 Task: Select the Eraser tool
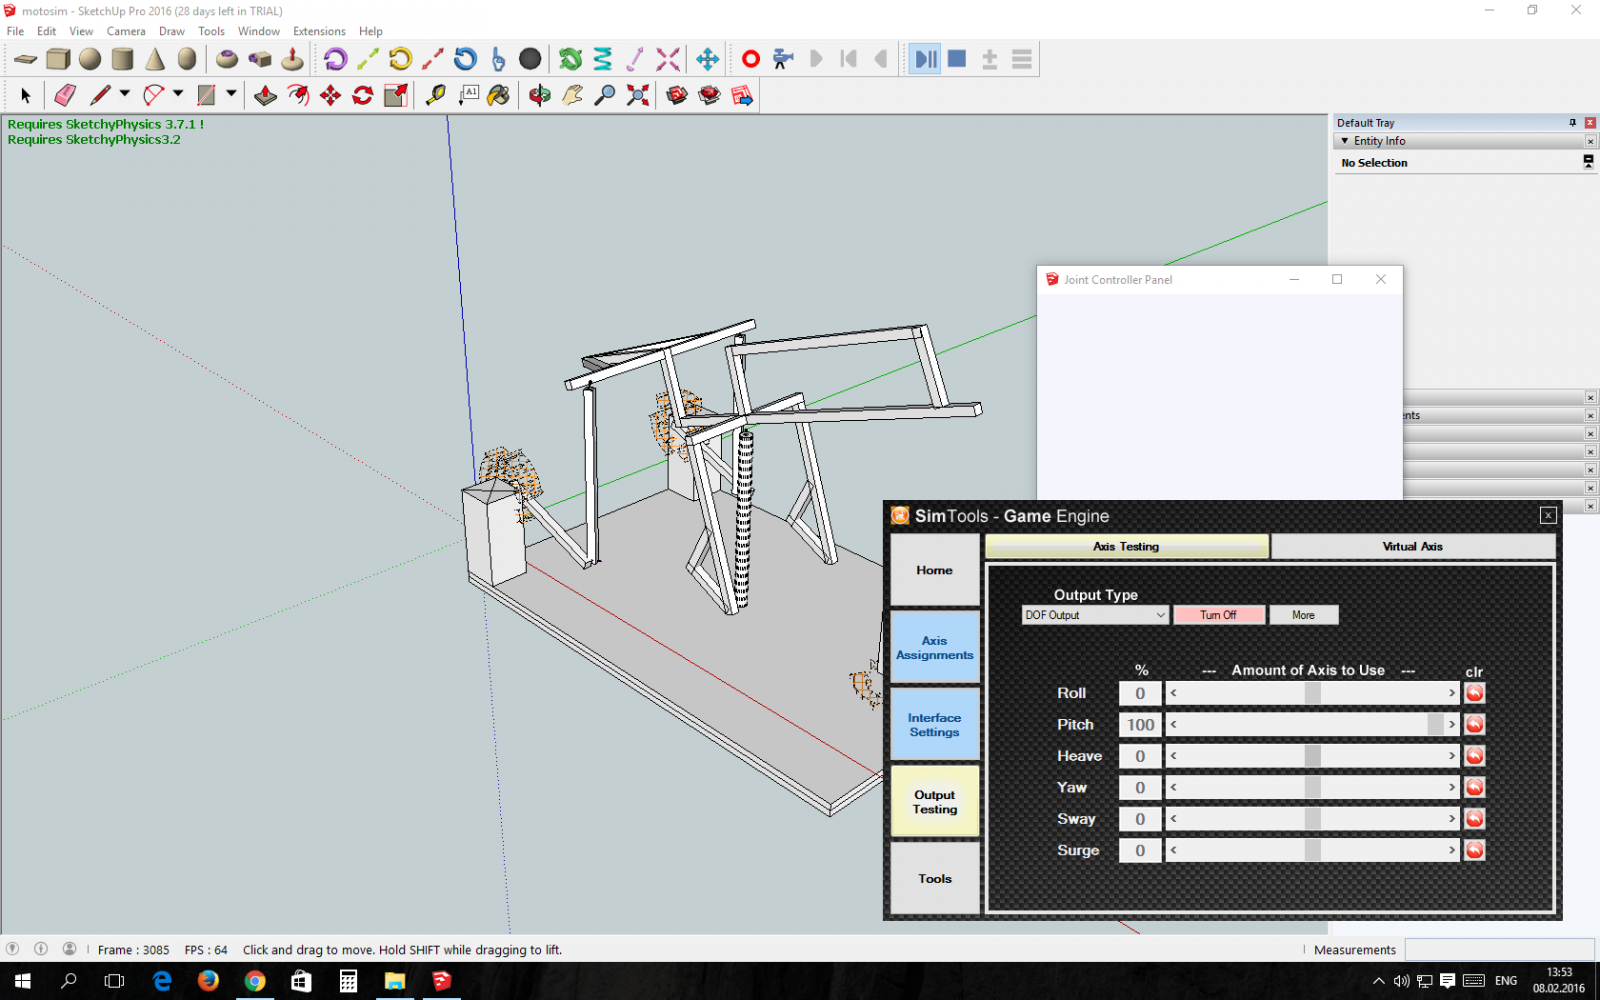pos(65,95)
